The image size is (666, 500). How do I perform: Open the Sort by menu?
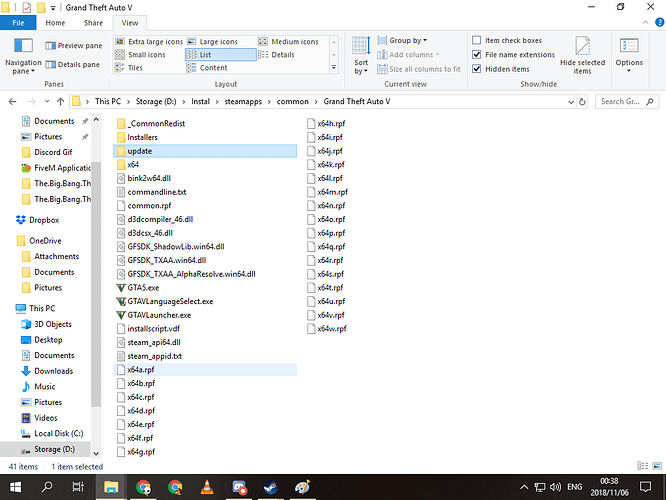[x=361, y=56]
